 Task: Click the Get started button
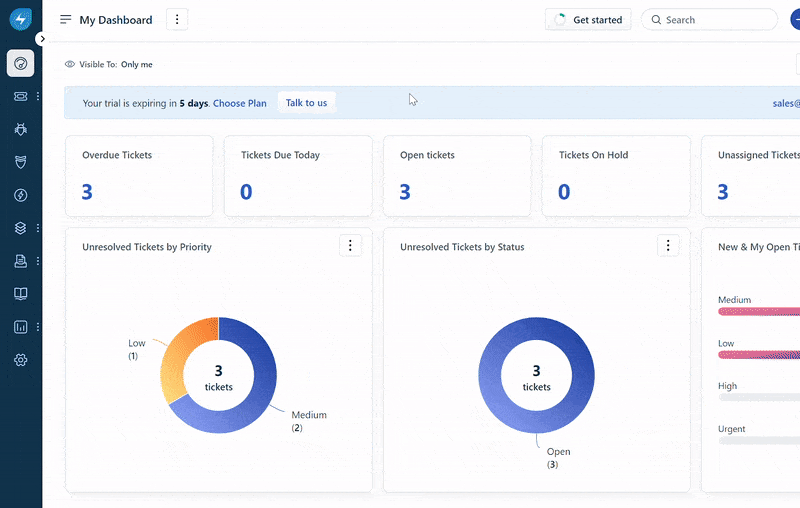click(588, 20)
